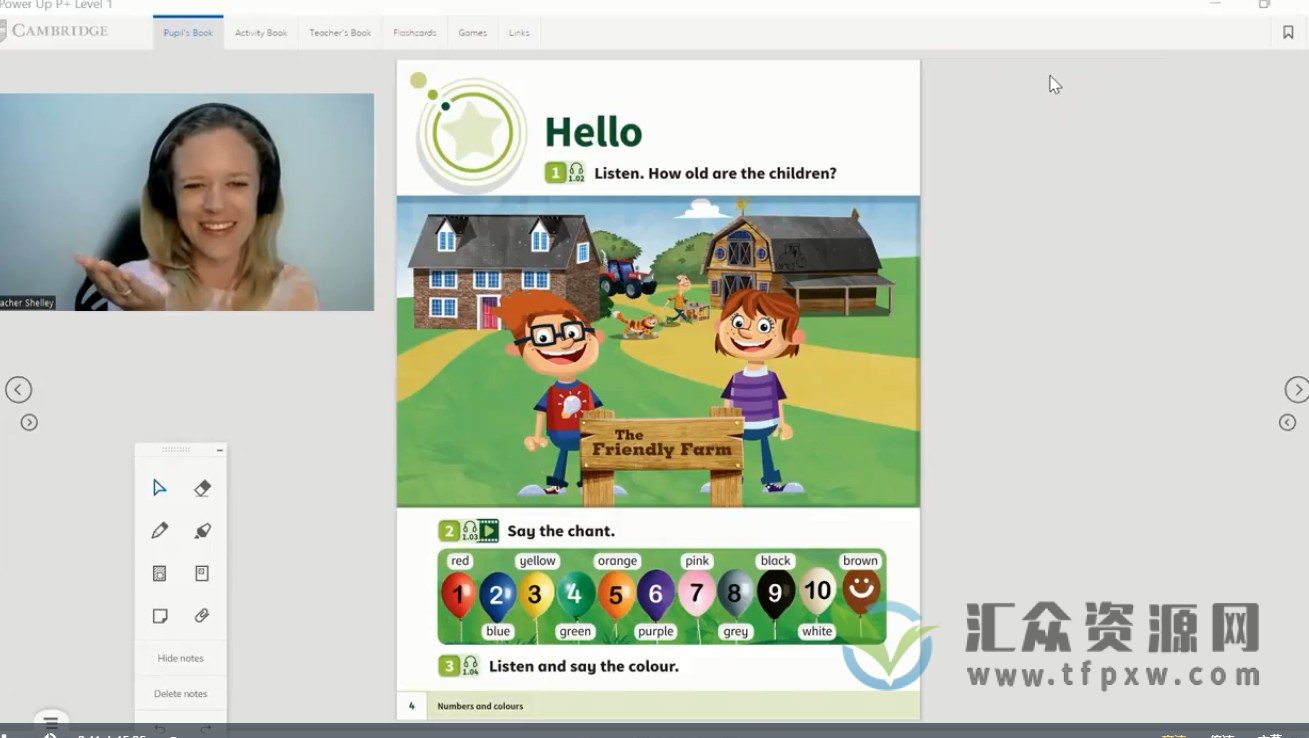
Task: Select the Pencil drawing tool
Action: pyautogui.click(x=159, y=531)
